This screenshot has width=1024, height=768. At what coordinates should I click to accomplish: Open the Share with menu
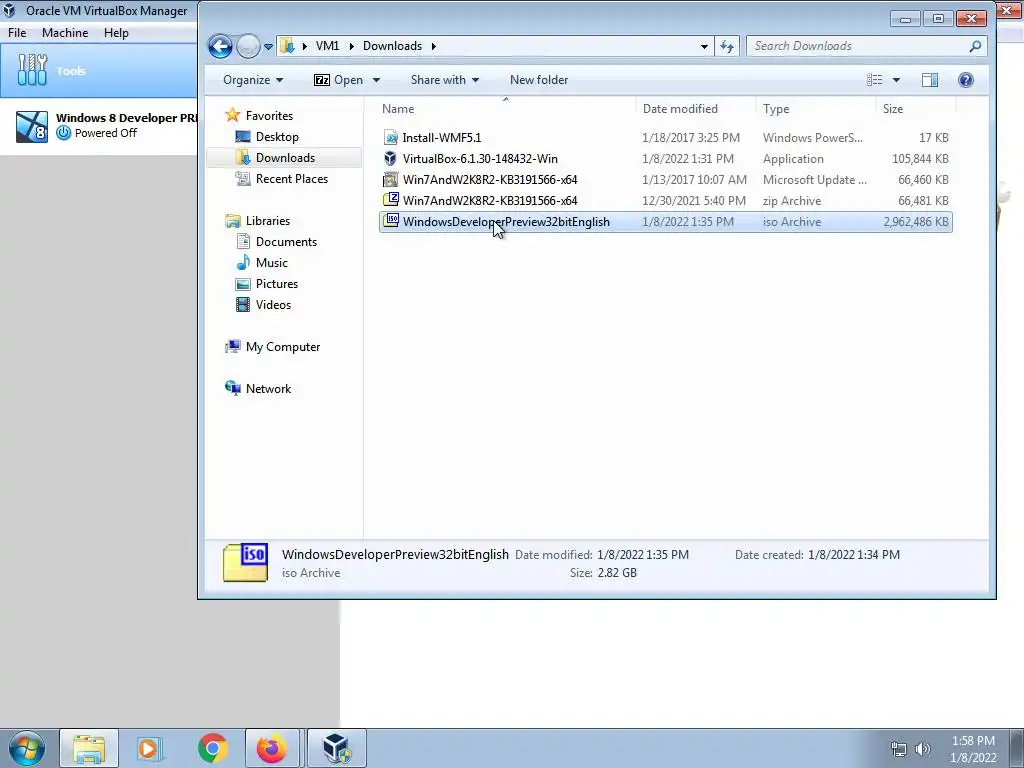tap(445, 80)
